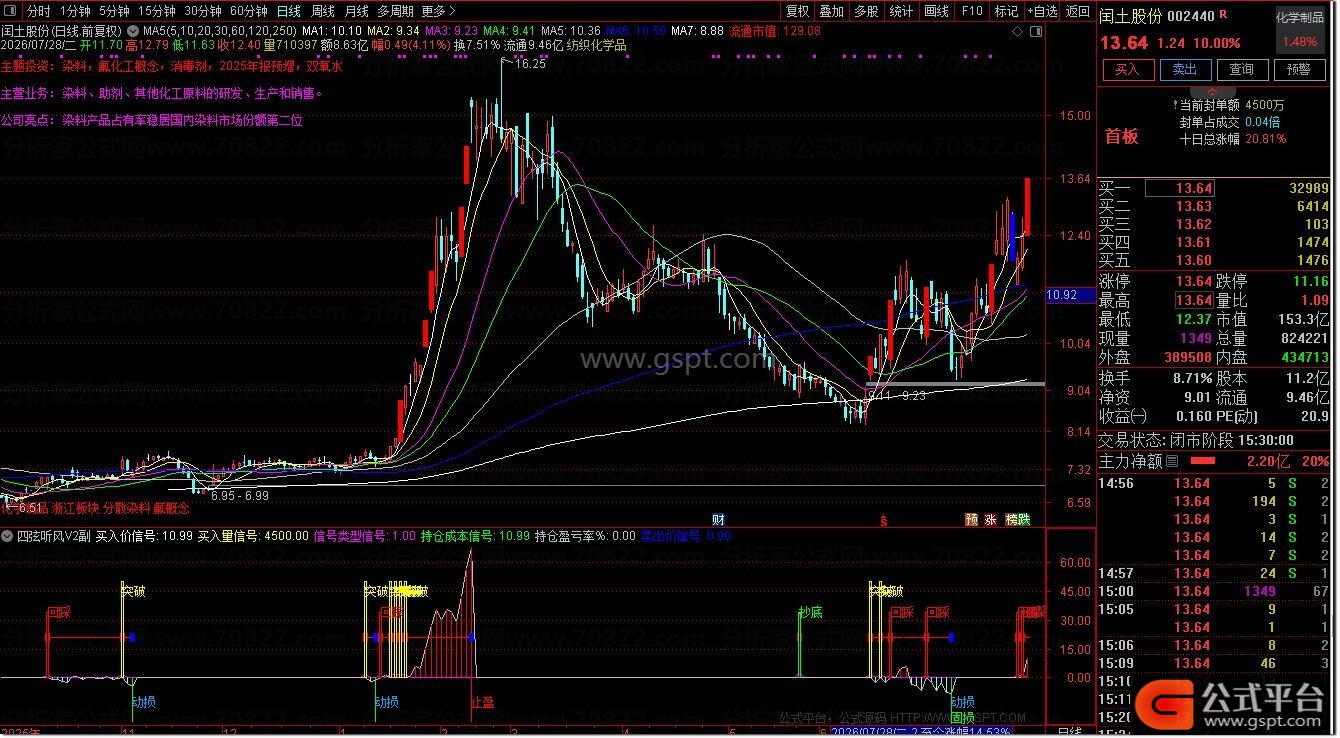
Task: Click the 公司亮点 description line
Action: coord(152,120)
